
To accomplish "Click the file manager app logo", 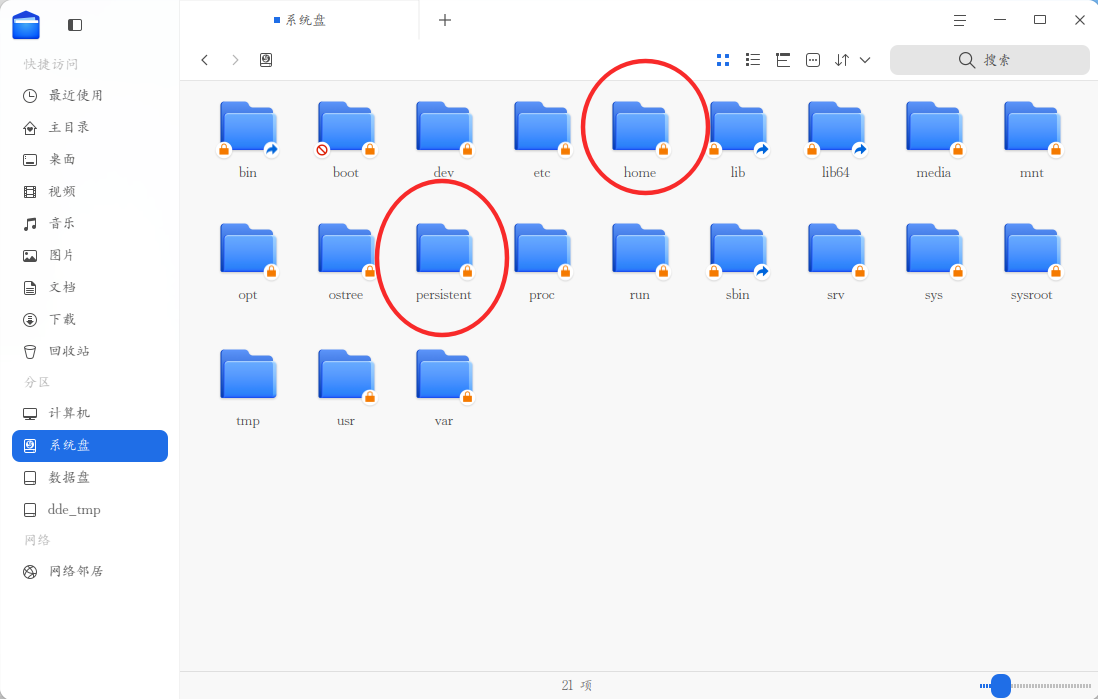I will pyautogui.click(x=26, y=25).
